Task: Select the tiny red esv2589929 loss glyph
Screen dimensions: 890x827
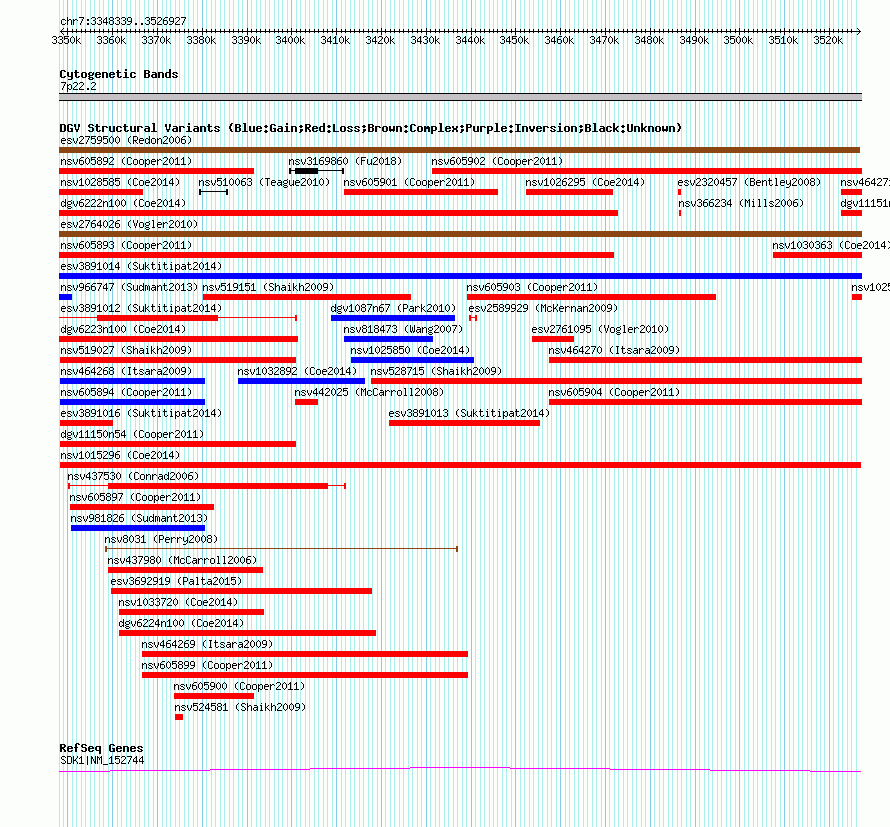Action: point(473,318)
